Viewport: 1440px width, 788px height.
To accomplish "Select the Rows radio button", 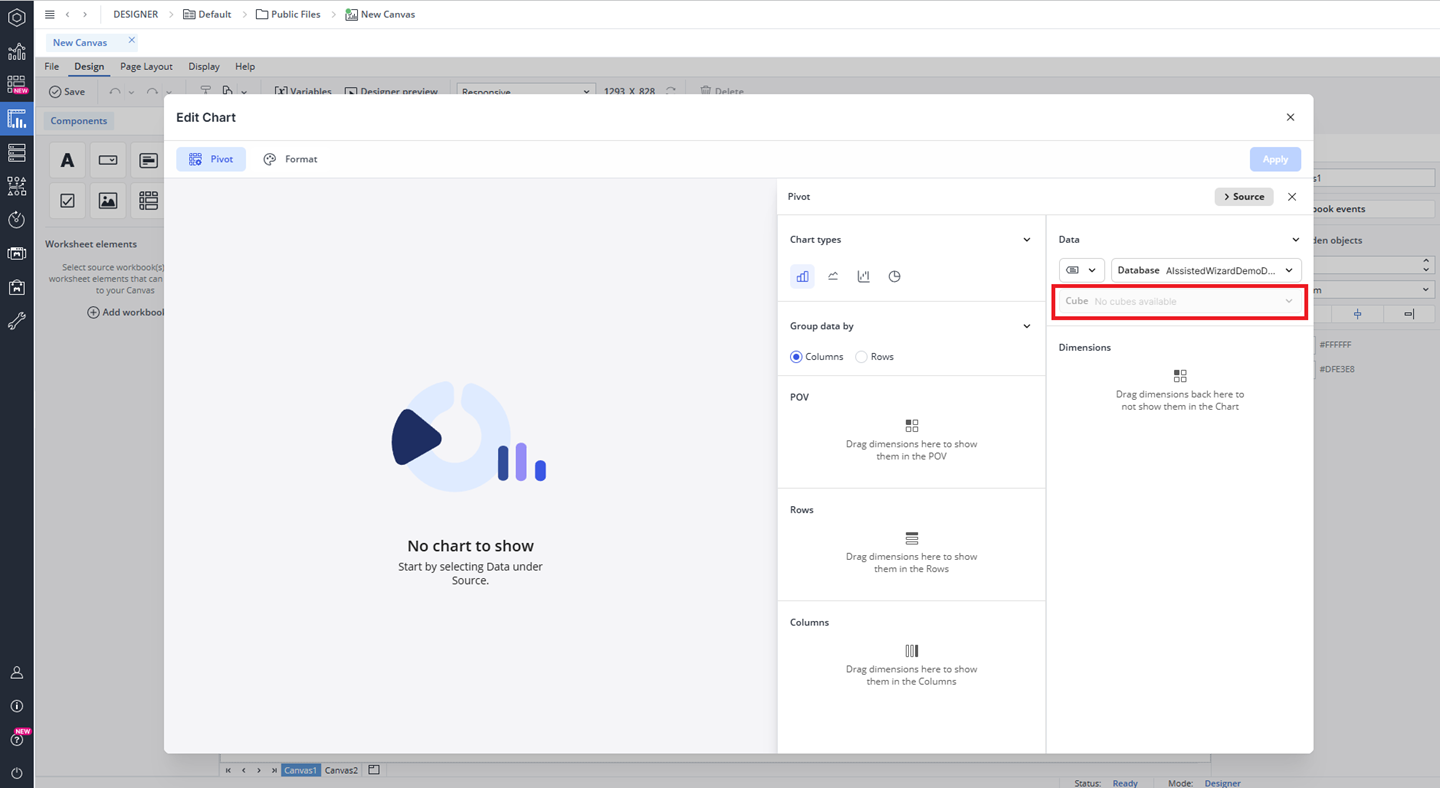I will pos(861,357).
